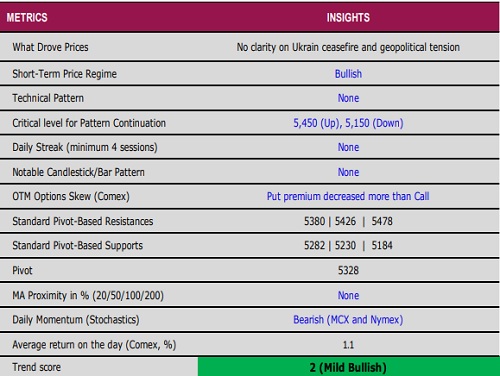Select the resistances 5380 | 5426 | 5478
Image resolution: width=500 pixels, height=376 pixels.
pos(348,221)
